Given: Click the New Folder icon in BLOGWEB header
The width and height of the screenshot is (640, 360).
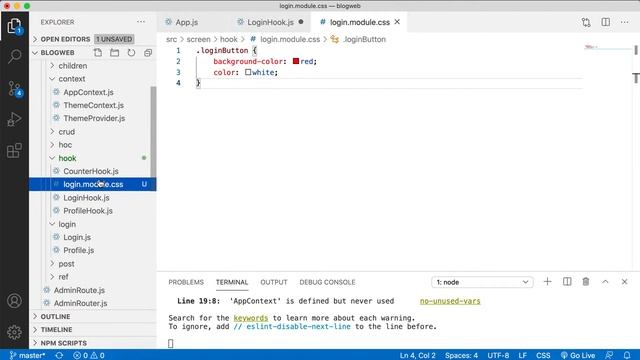Looking at the screenshot, I should click(115, 53).
